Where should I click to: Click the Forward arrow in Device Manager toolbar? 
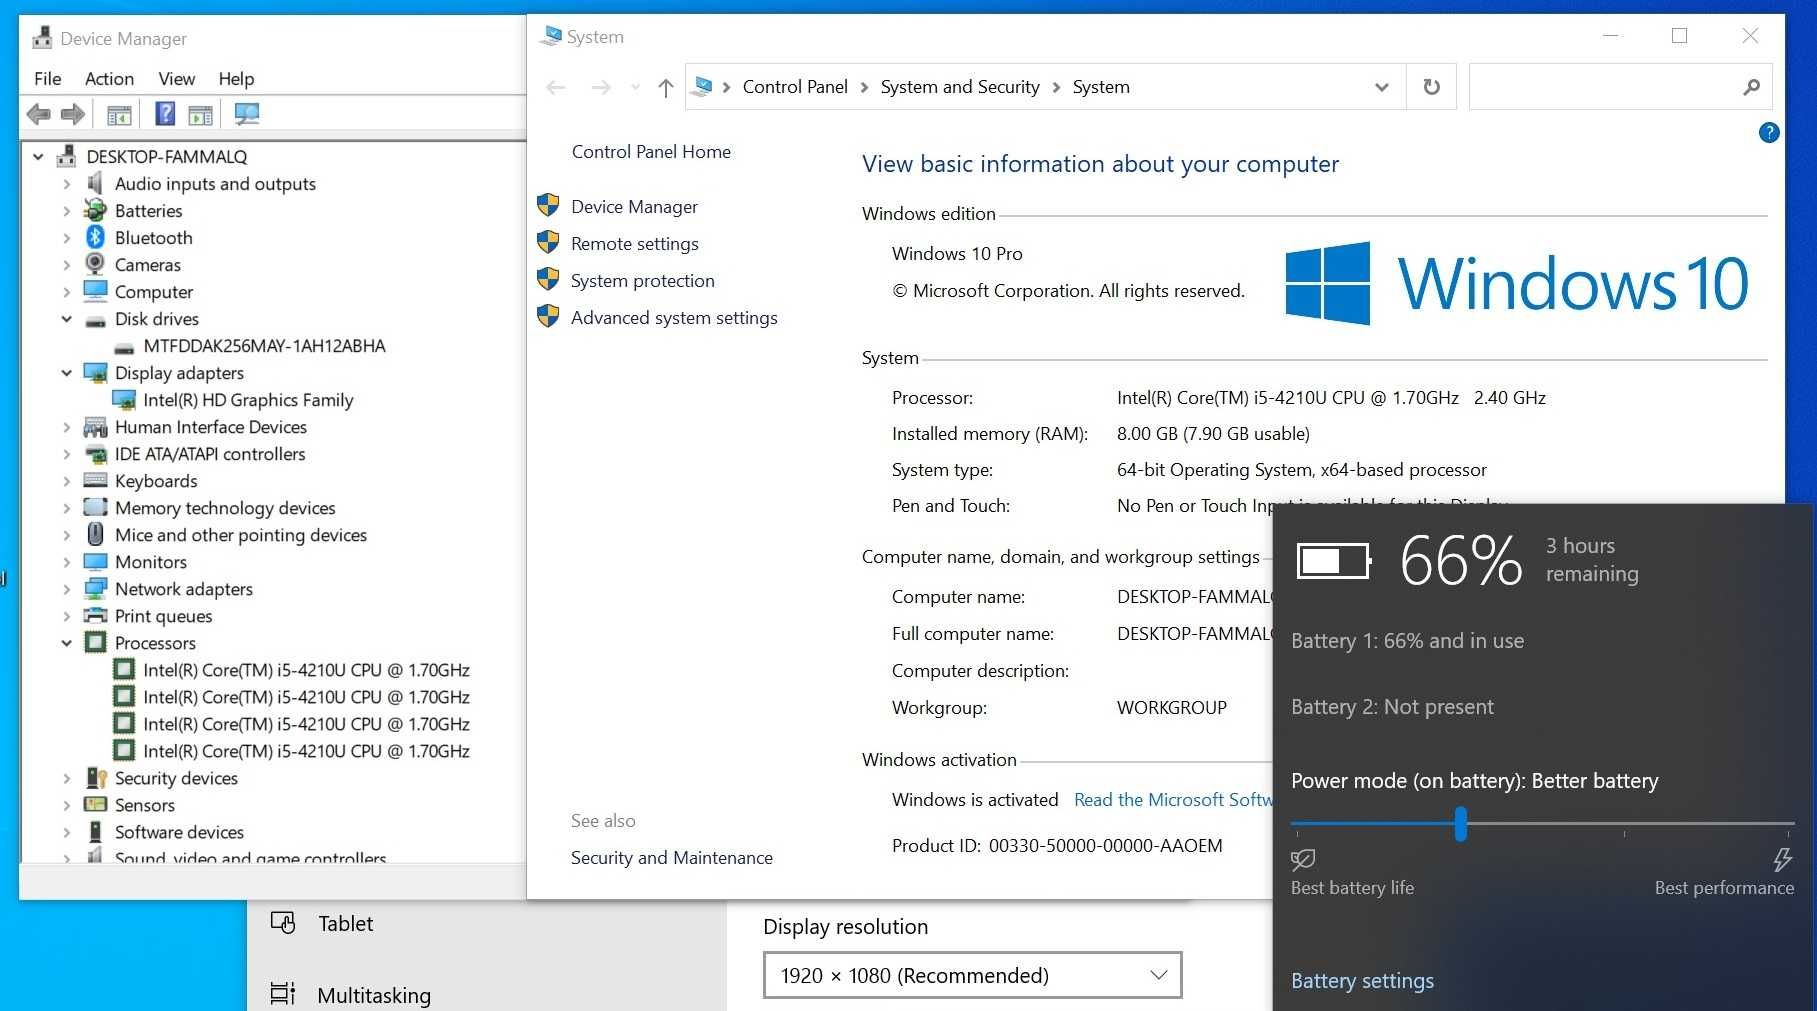tap(72, 115)
